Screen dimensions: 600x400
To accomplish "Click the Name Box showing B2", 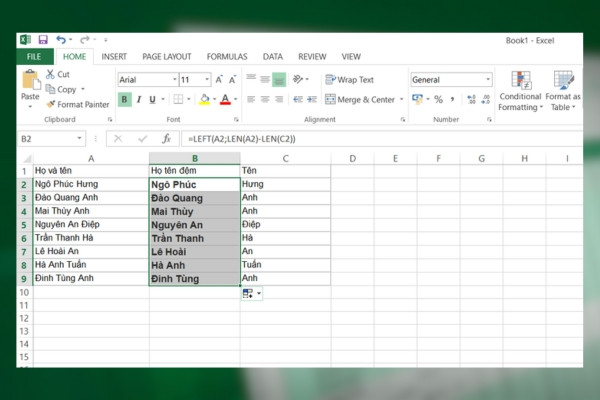I will point(47,139).
